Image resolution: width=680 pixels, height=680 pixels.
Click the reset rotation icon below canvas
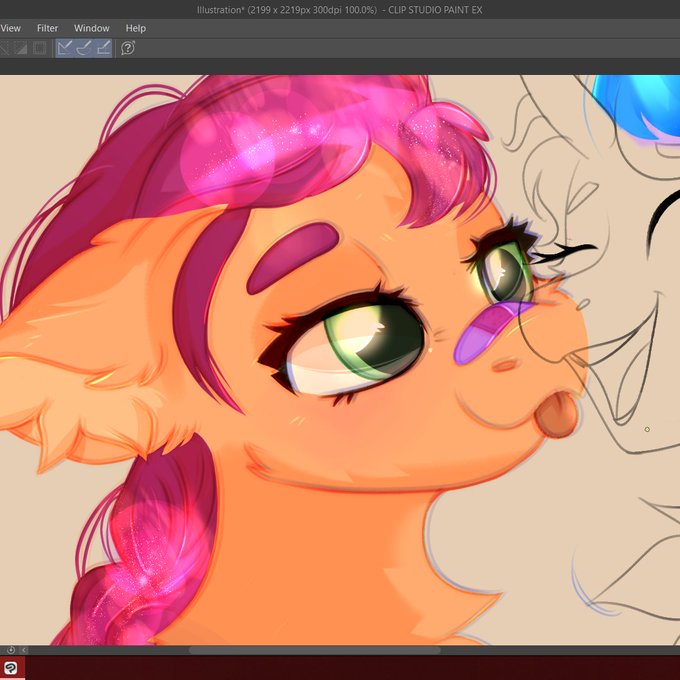click(x=11, y=650)
